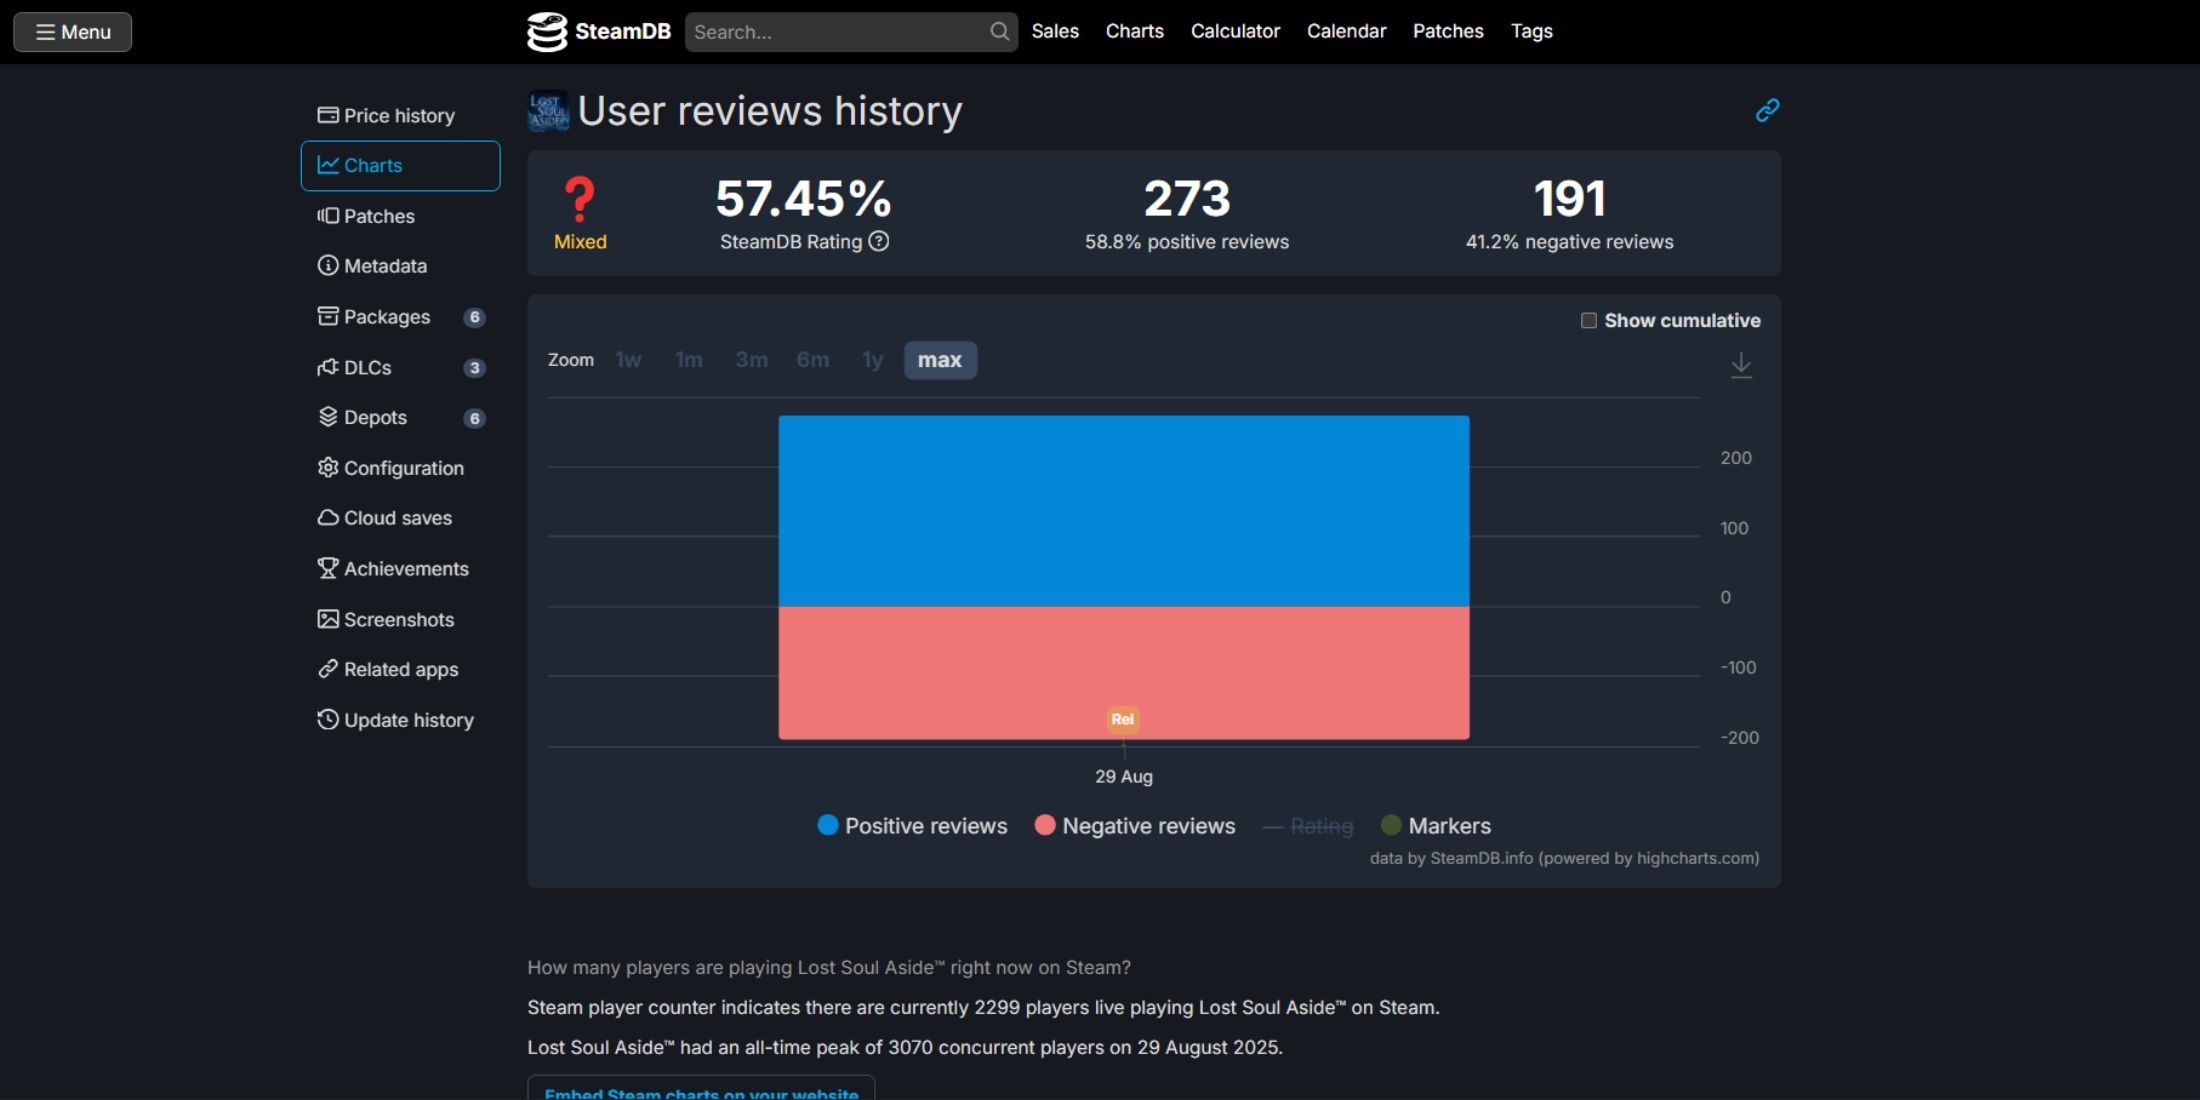This screenshot has width=2200, height=1100.
Task: Enable the Show cumulative checkbox
Action: click(1588, 321)
